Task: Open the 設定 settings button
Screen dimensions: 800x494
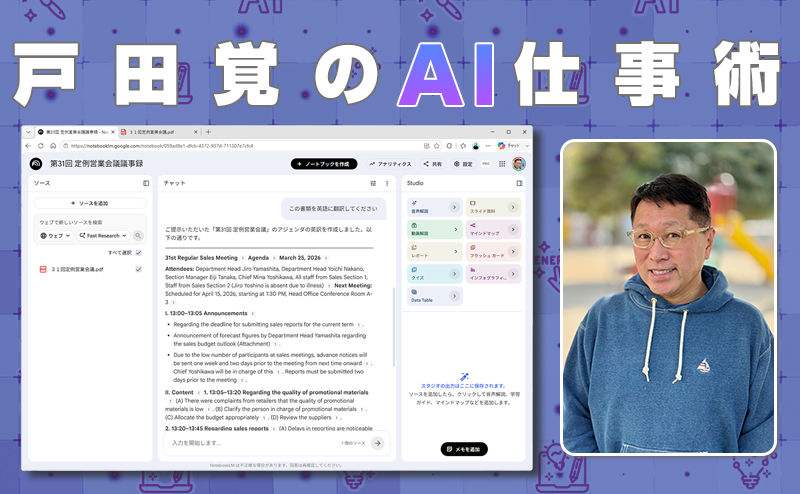Action: tap(463, 164)
